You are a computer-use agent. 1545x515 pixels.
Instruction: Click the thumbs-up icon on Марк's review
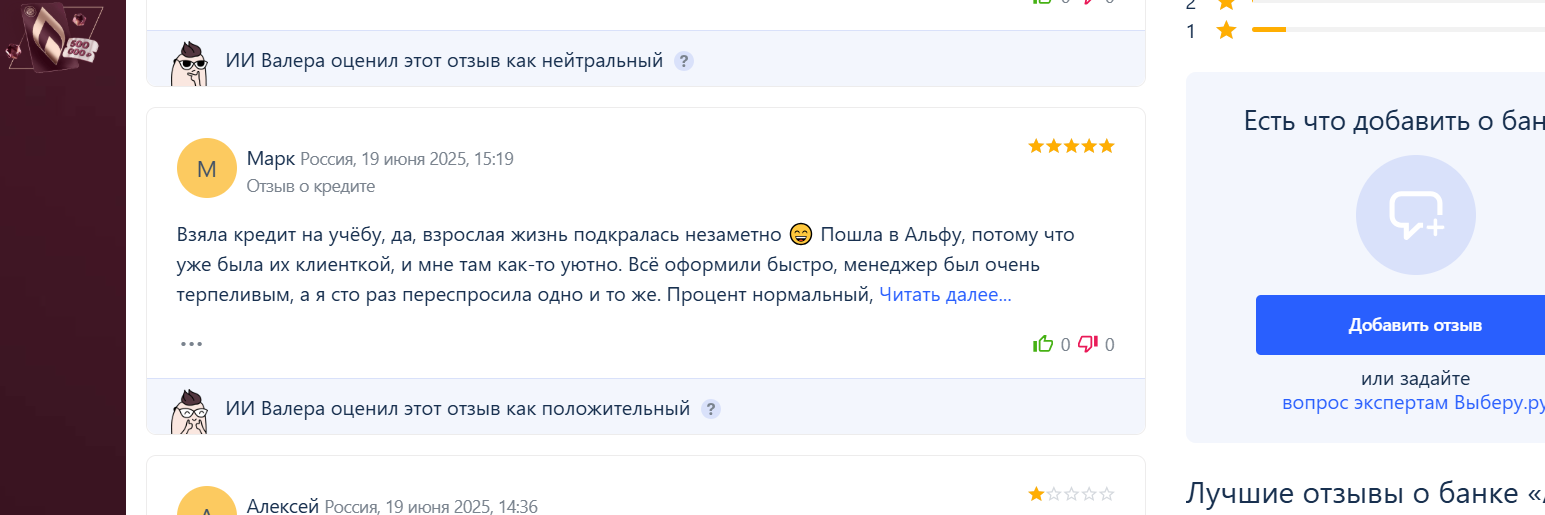click(x=1043, y=344)
